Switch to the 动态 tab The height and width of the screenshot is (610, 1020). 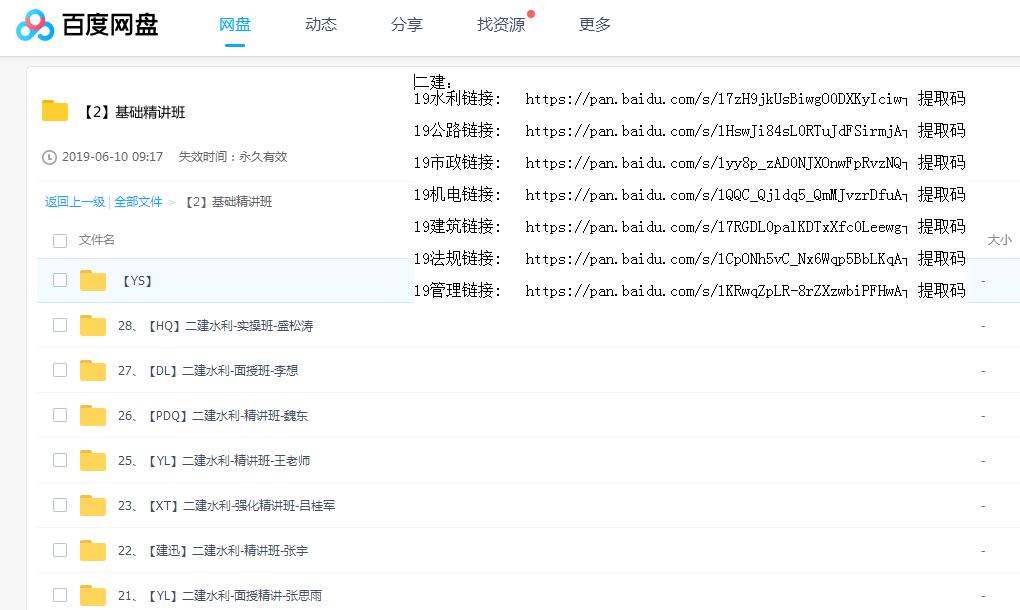coord(320,25)
